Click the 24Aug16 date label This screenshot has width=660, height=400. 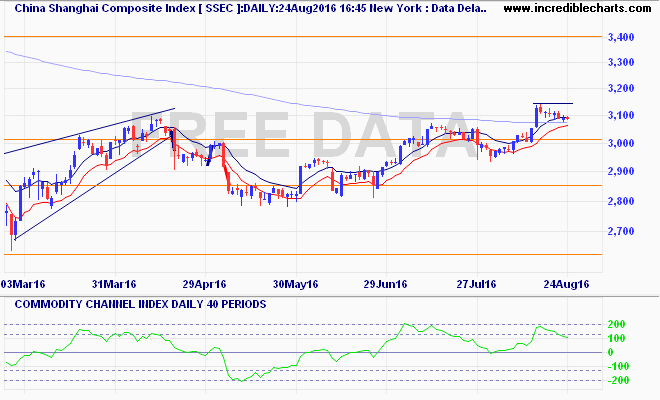(x=567, y=284)
